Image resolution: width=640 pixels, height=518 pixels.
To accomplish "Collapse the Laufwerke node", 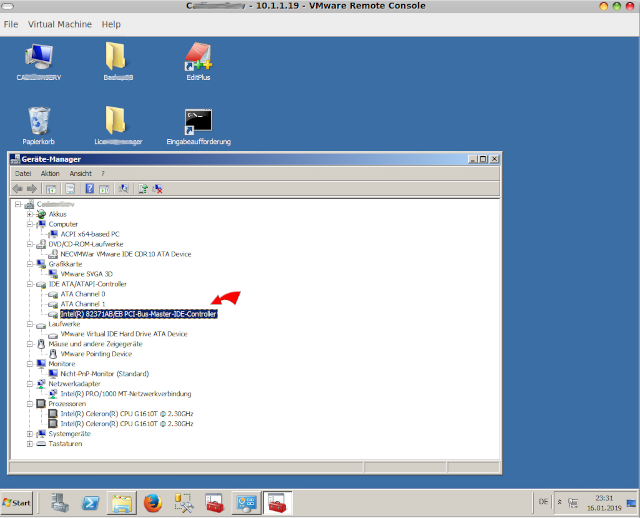I will click(x=29, y=324).
